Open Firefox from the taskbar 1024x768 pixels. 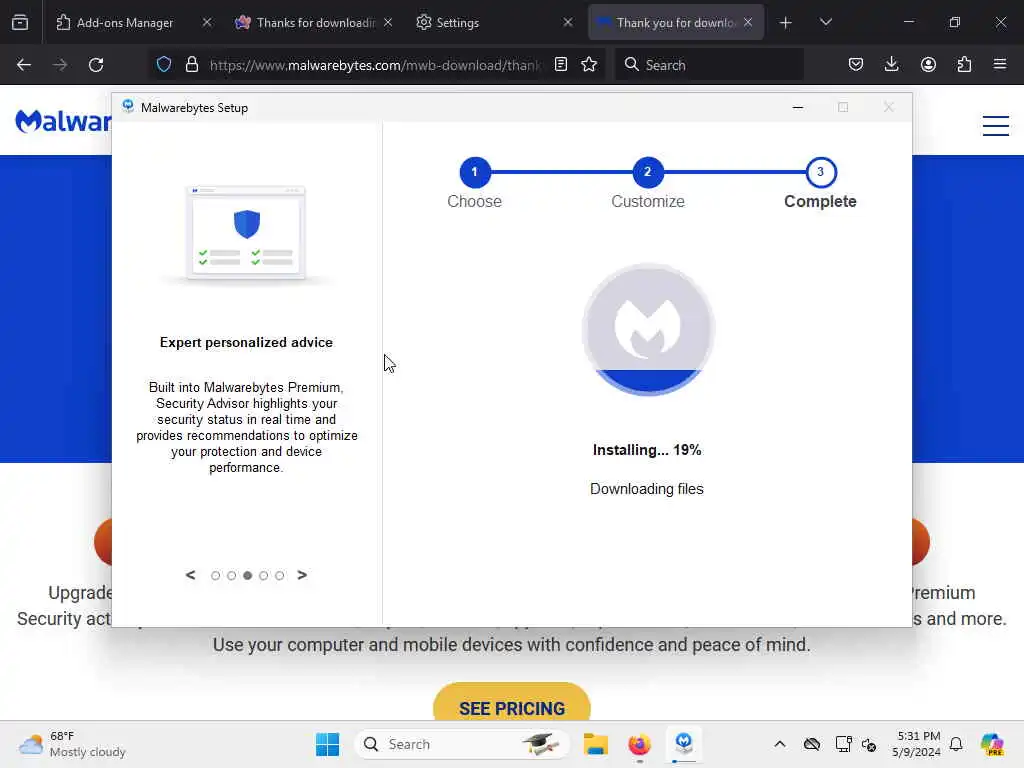[x=639, y=744]
